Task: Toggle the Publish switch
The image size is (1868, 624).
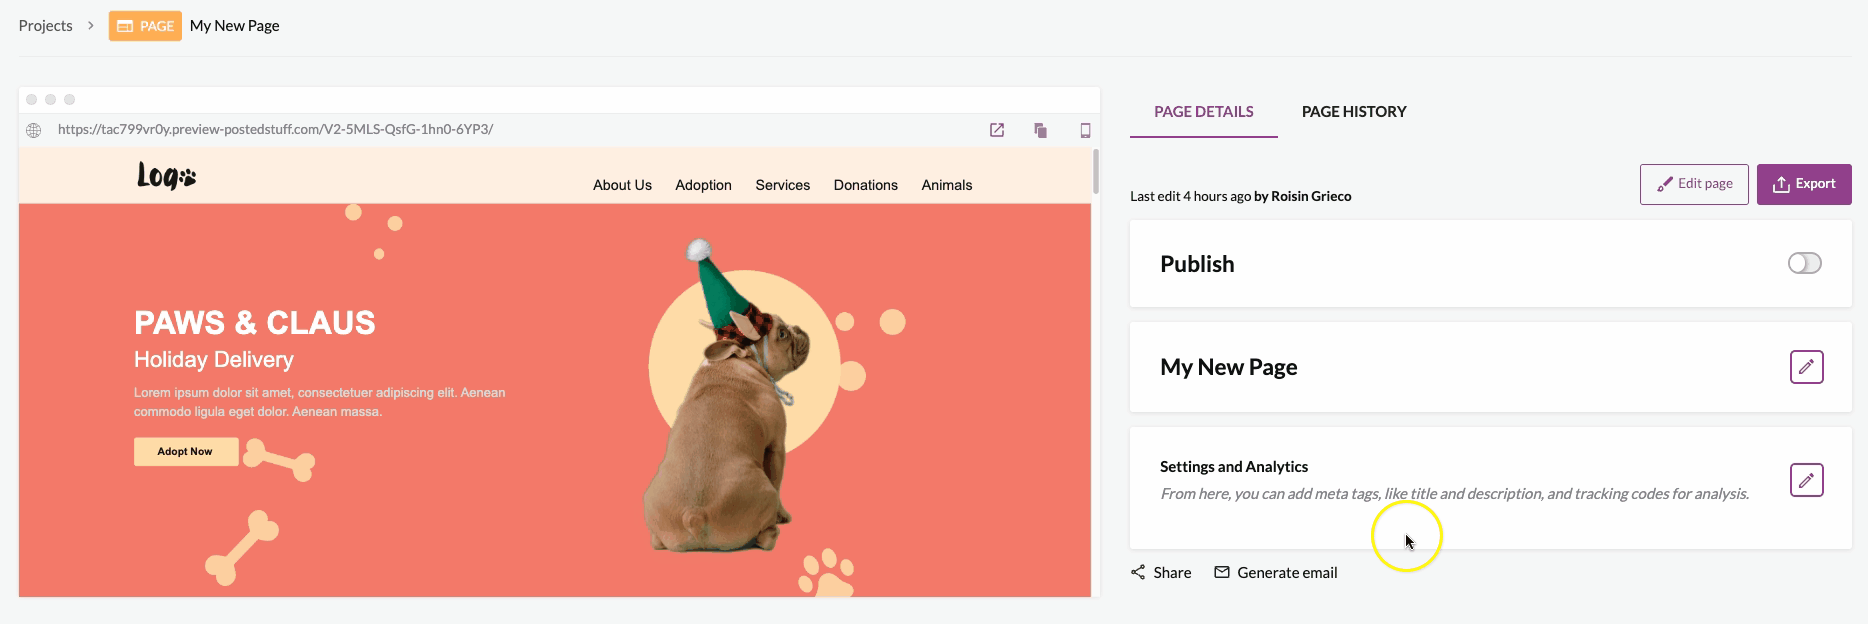Action: (1805, 263)
